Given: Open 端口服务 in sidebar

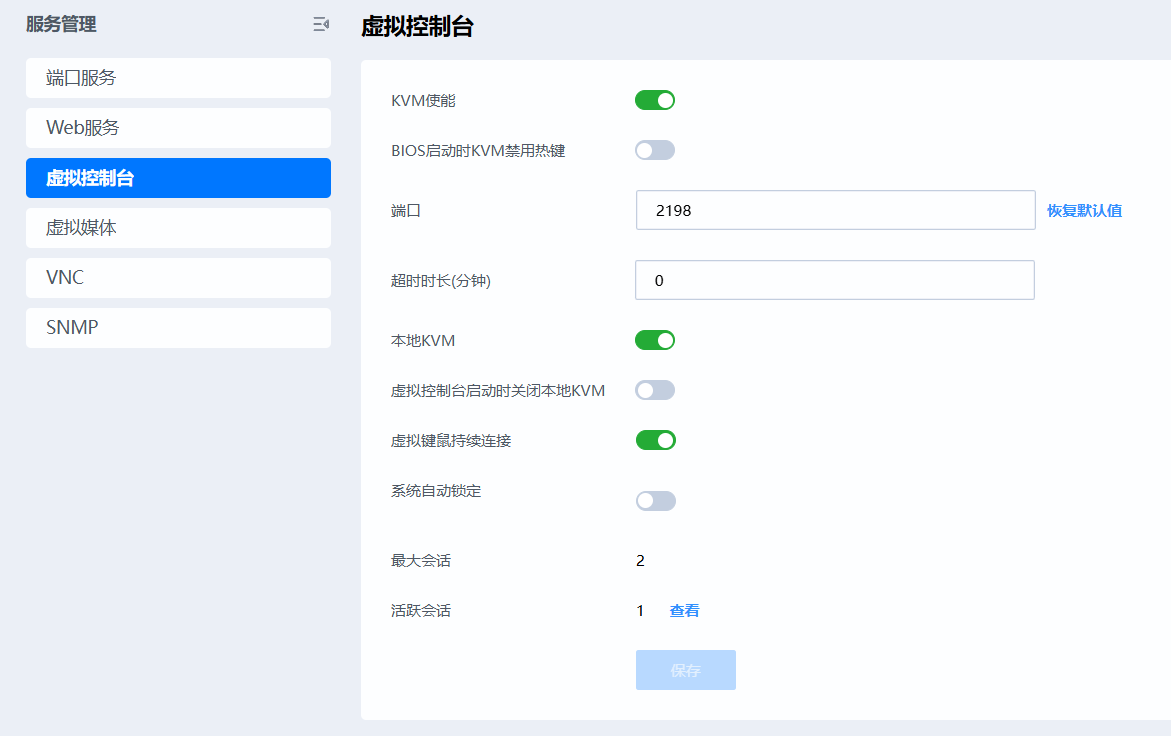Looking at the screenshot, I should pos(178,78).
